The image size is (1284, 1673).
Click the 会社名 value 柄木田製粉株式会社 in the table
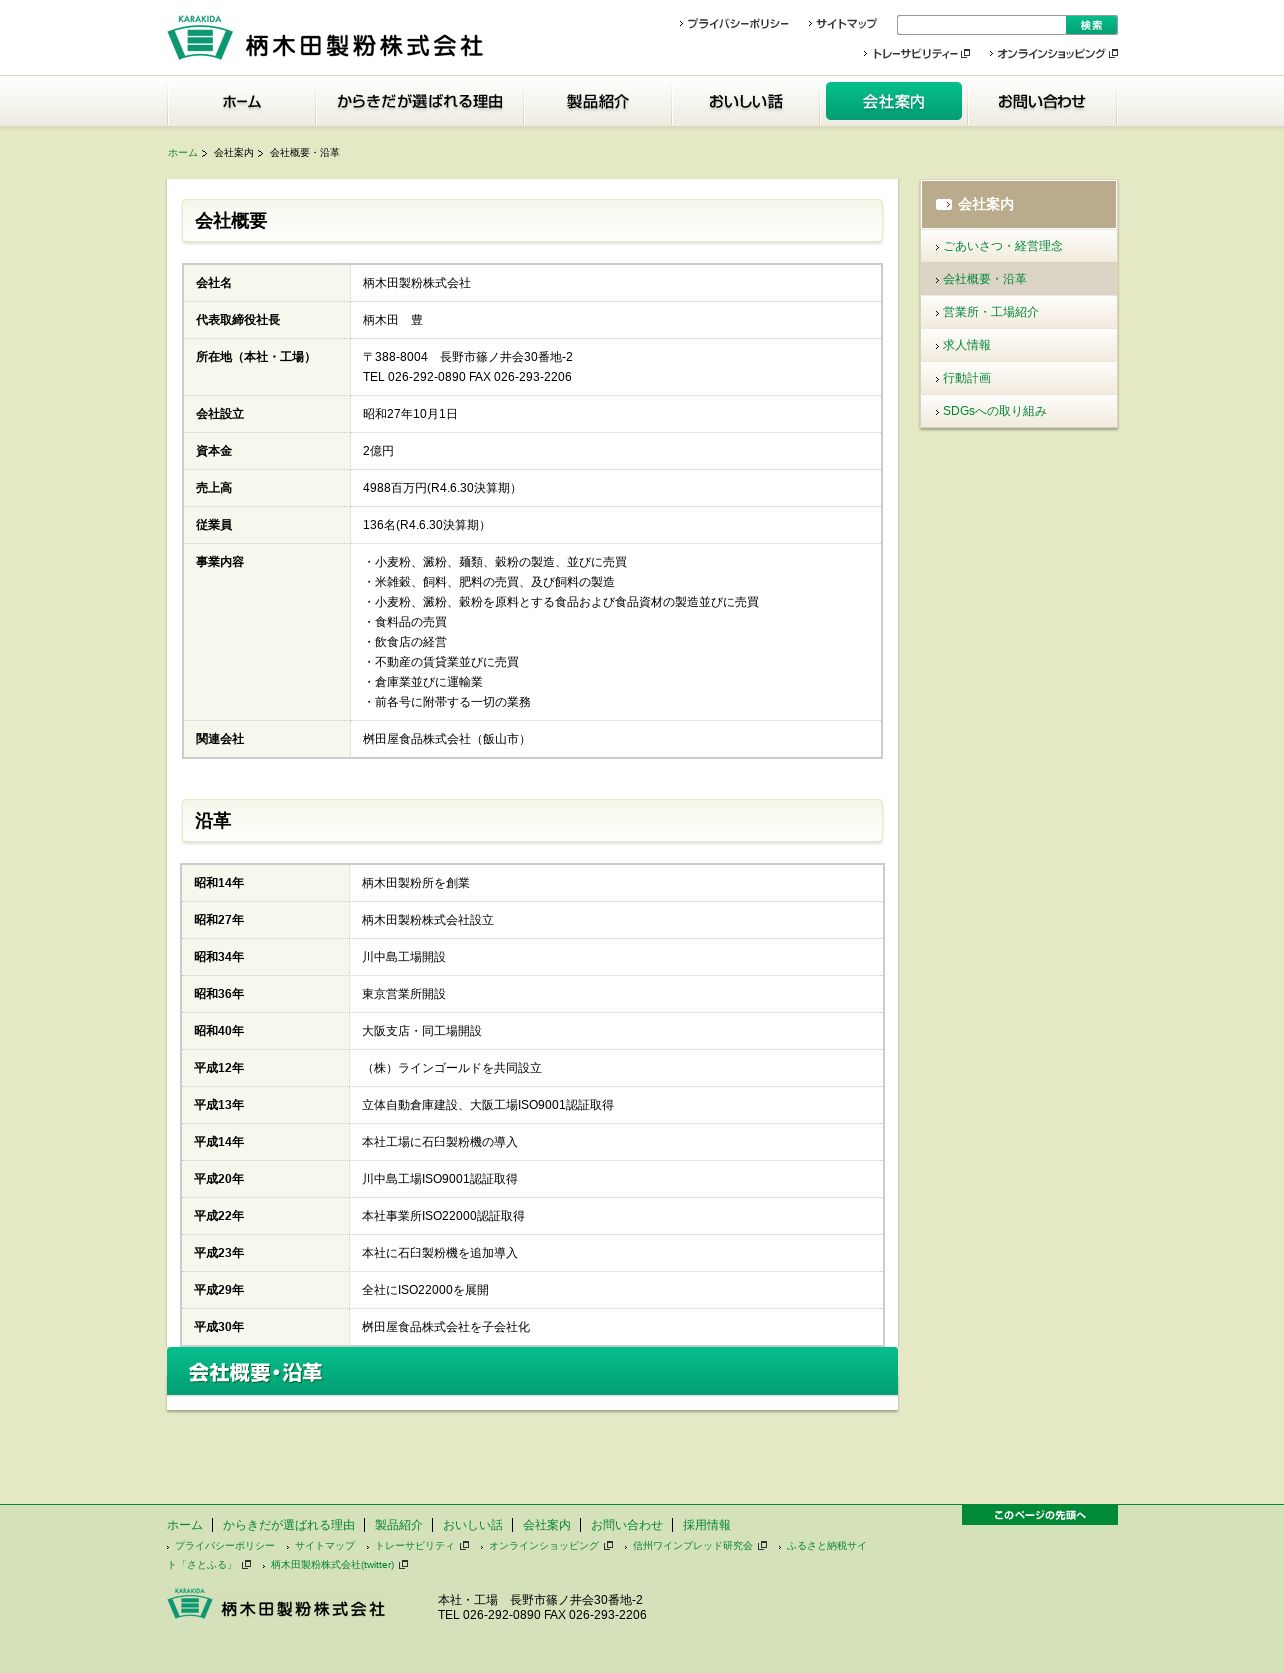point(417,283)
